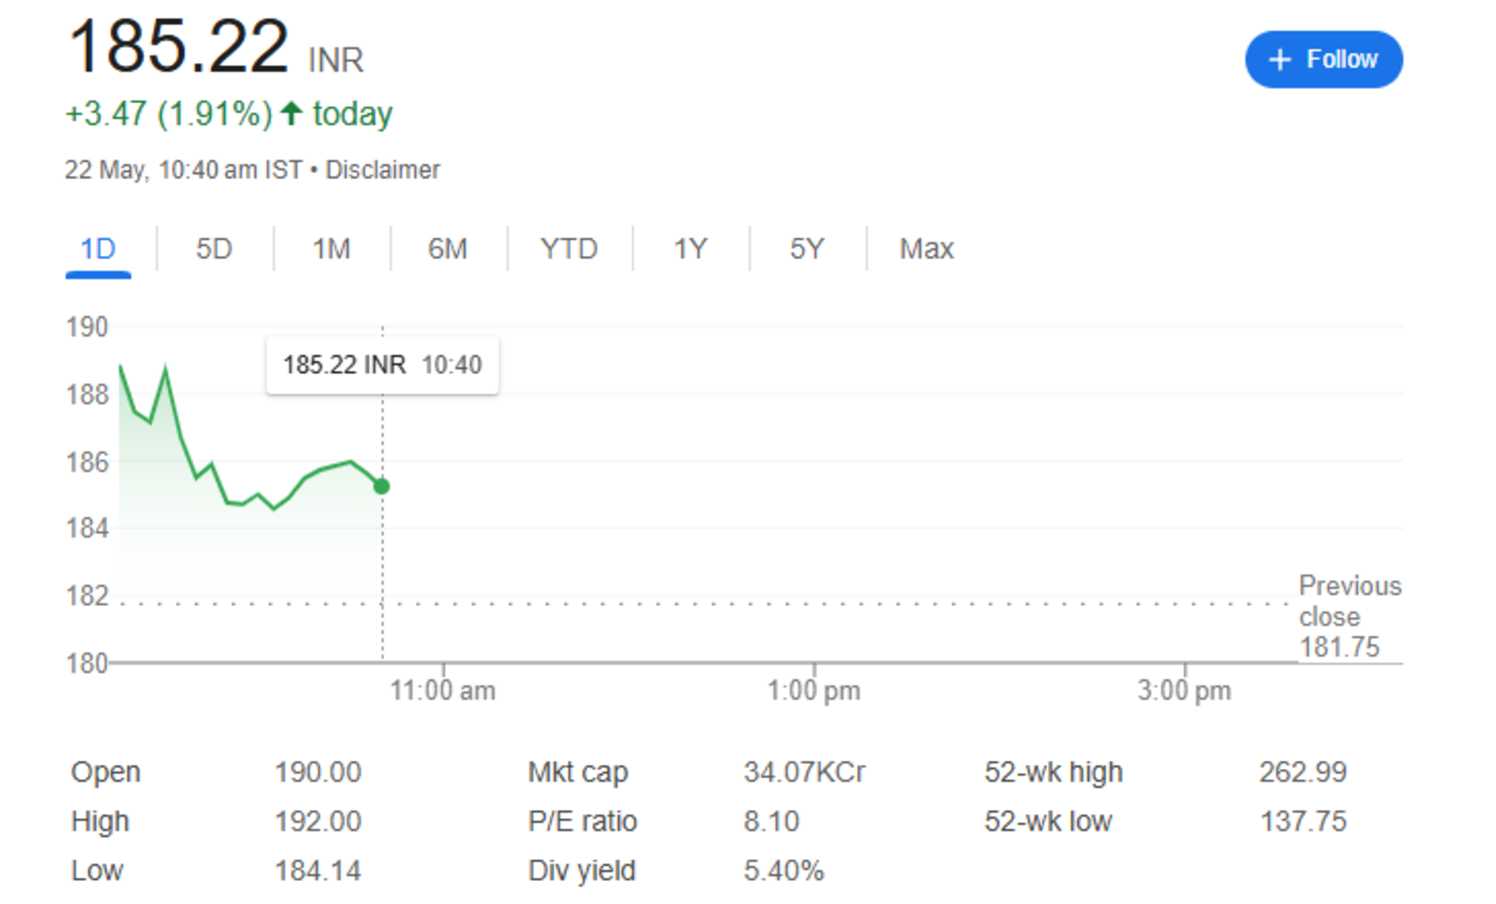Select the YTD chart range

click(x=570, y=249)
